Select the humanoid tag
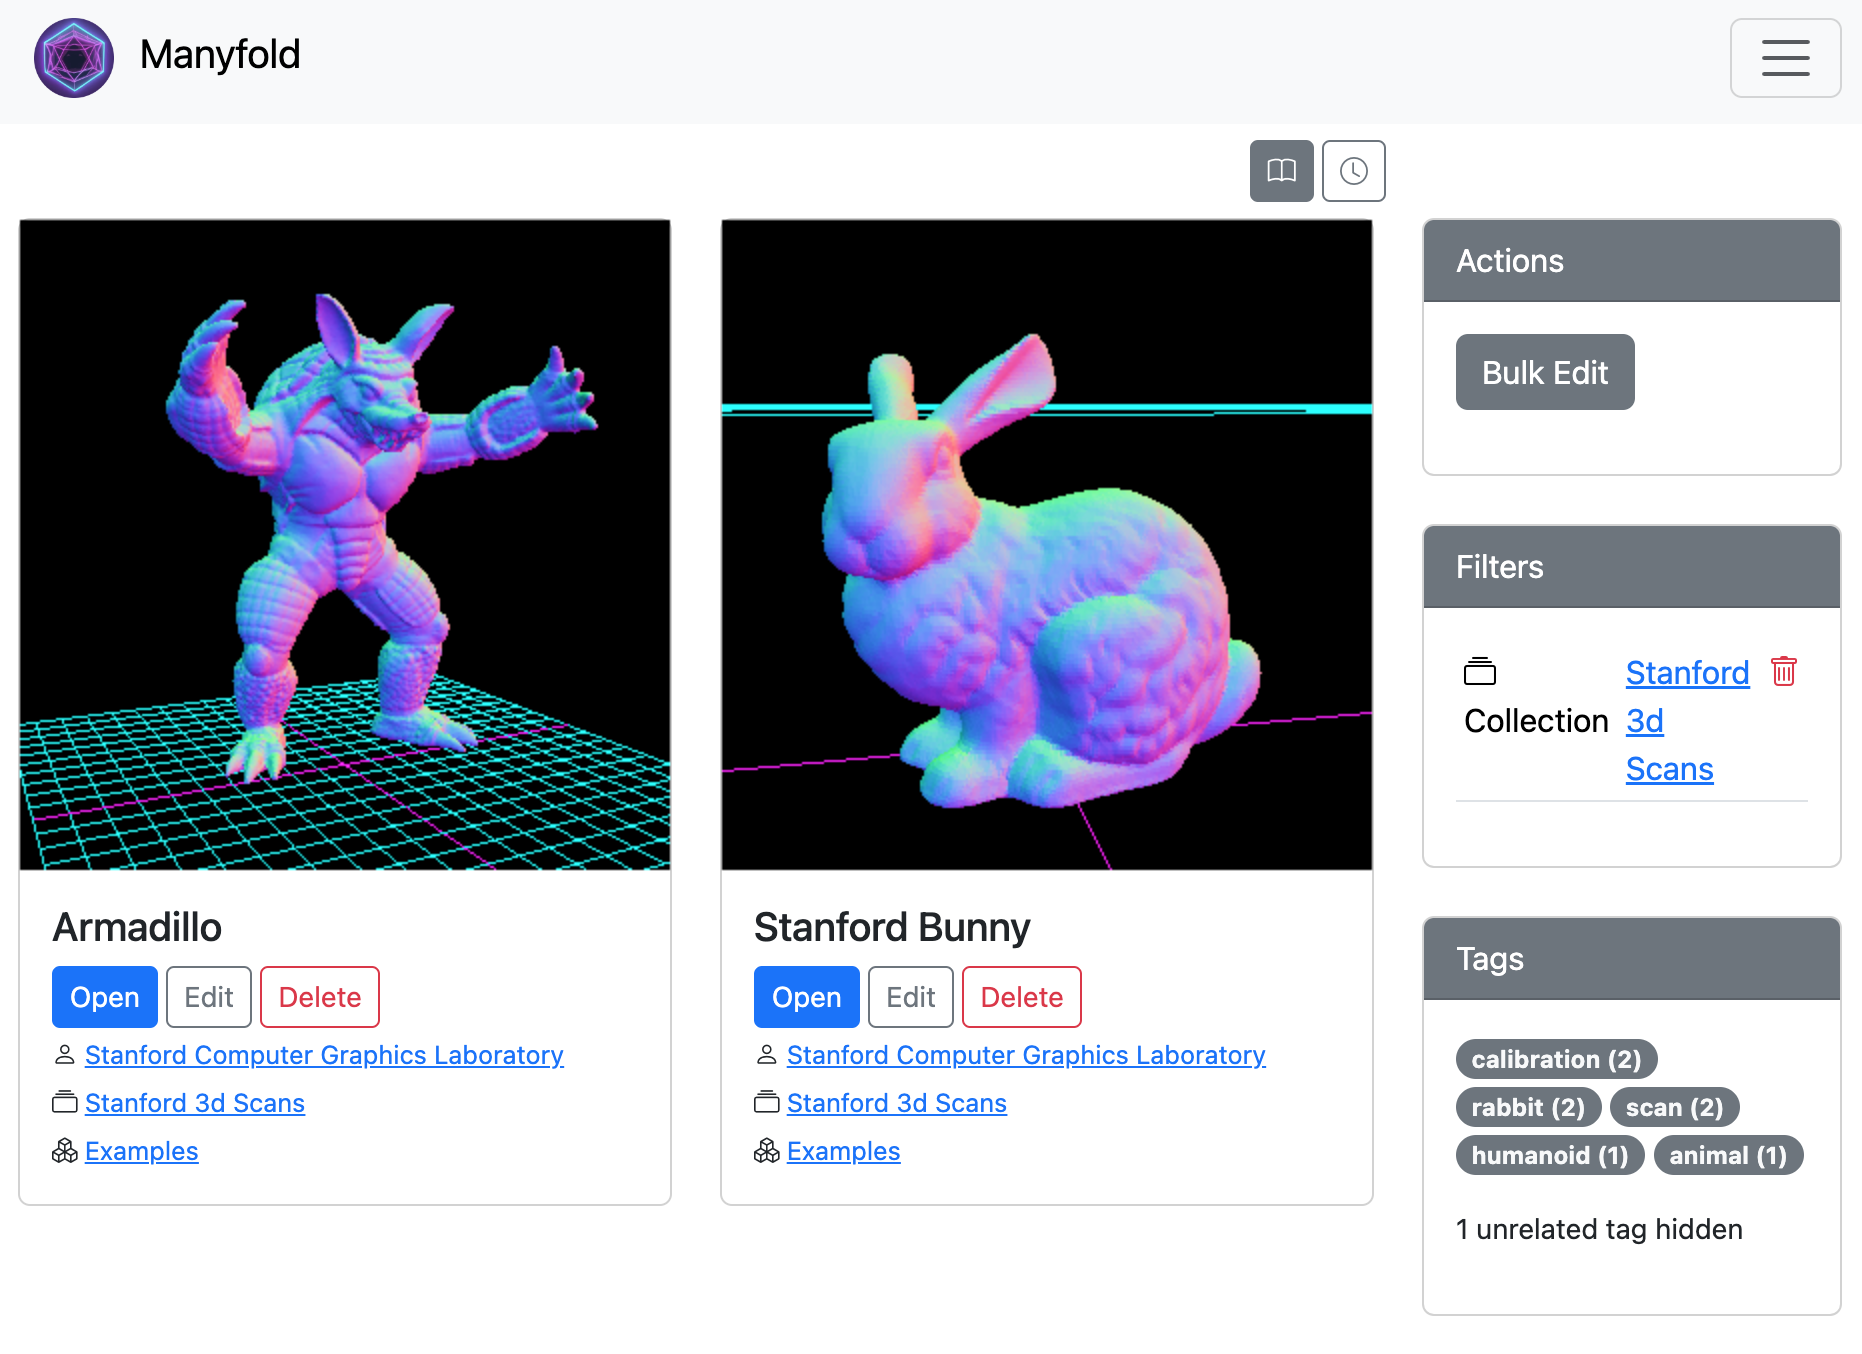The height and width of the screenshot is (1354, 1862). point(1549,1155)
